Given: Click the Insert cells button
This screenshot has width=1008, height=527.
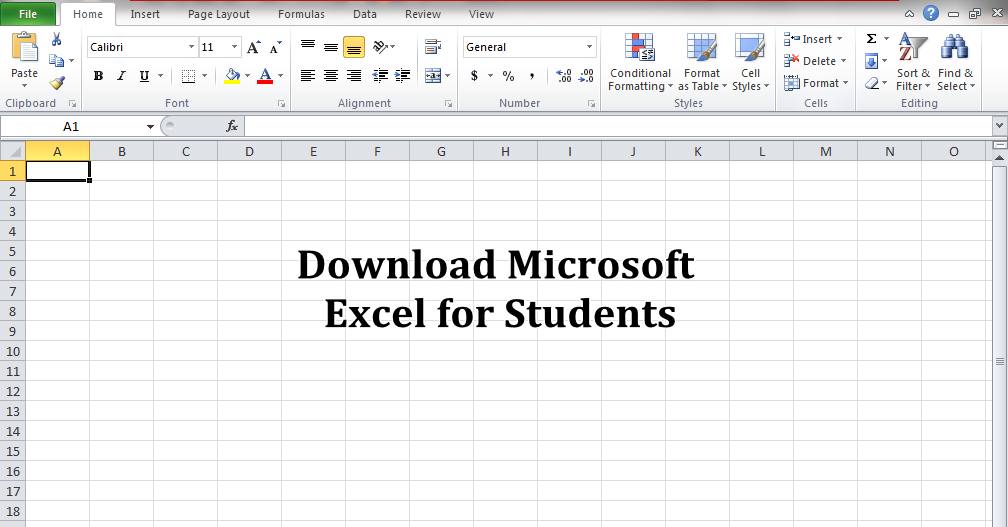Looking at the screenshot, I should pos(813,39).
